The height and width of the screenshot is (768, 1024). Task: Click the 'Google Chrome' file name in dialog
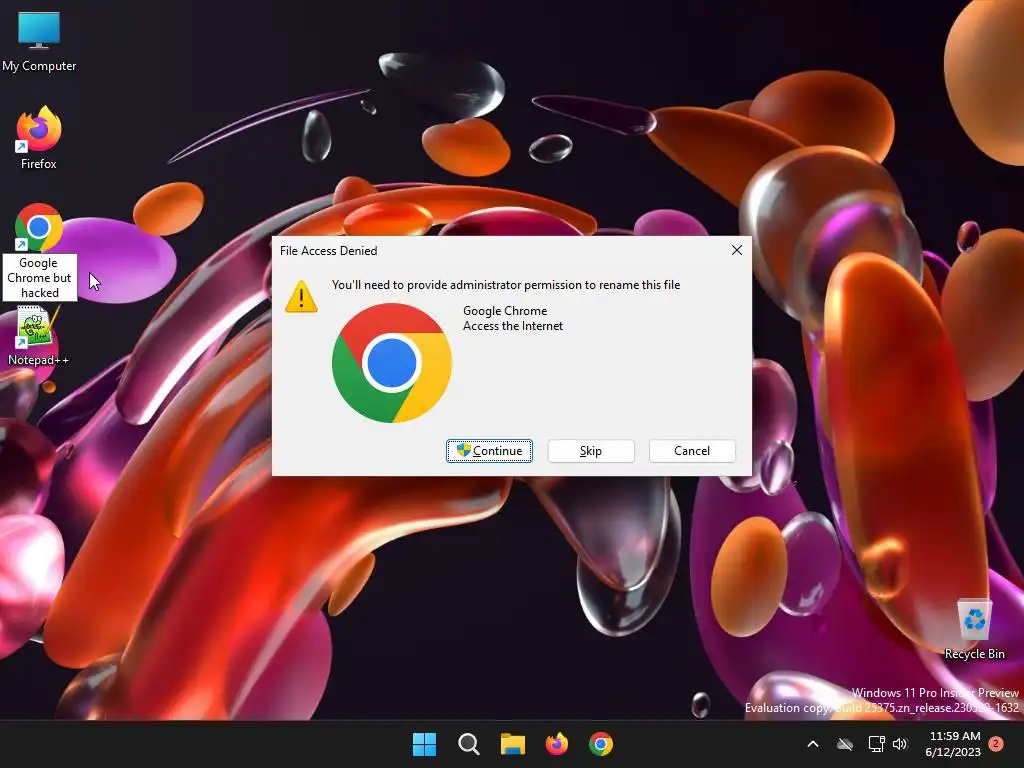click(505, 311)
